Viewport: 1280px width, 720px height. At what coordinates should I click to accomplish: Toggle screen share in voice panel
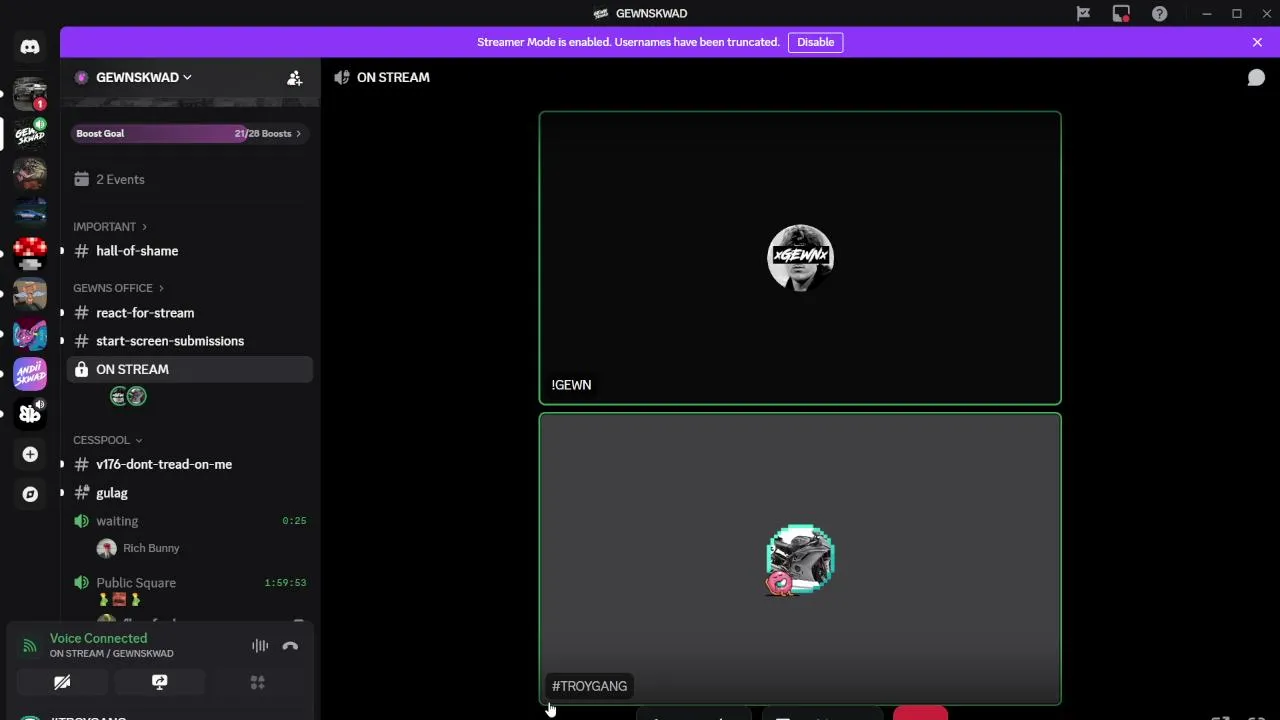(159, 682)
